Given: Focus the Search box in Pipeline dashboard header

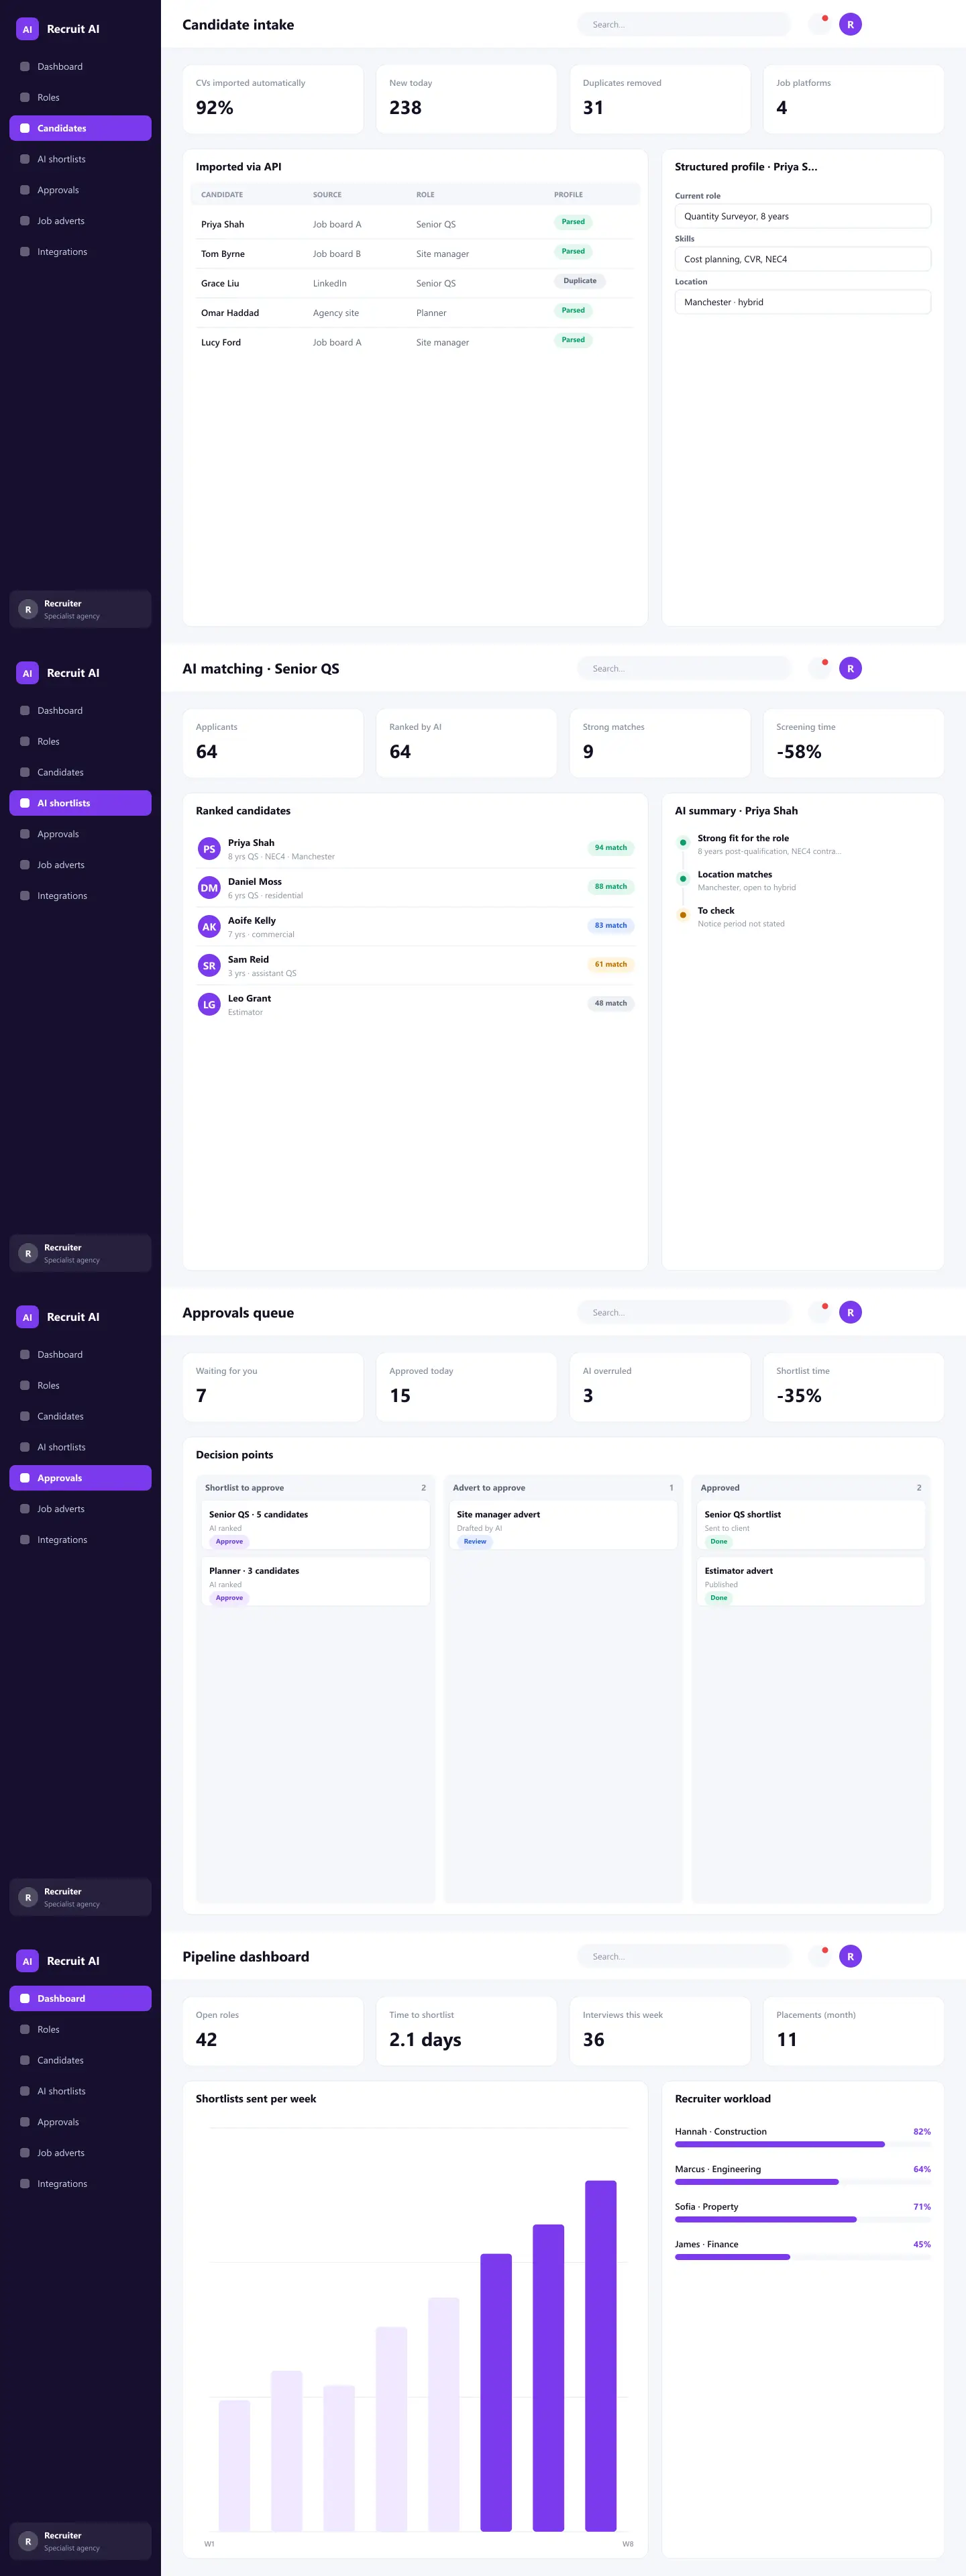Looking at the screenshot, I should coord(684,1956).
